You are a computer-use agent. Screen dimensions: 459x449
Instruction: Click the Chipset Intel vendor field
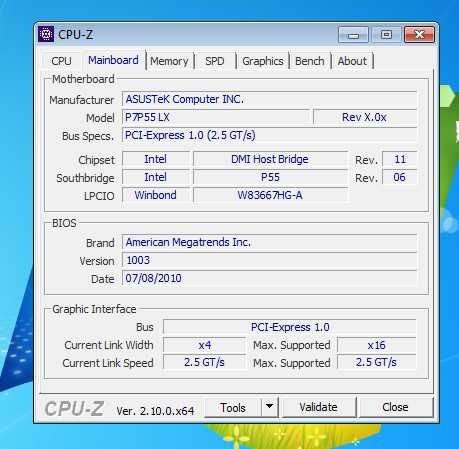[x=156, y=159]
